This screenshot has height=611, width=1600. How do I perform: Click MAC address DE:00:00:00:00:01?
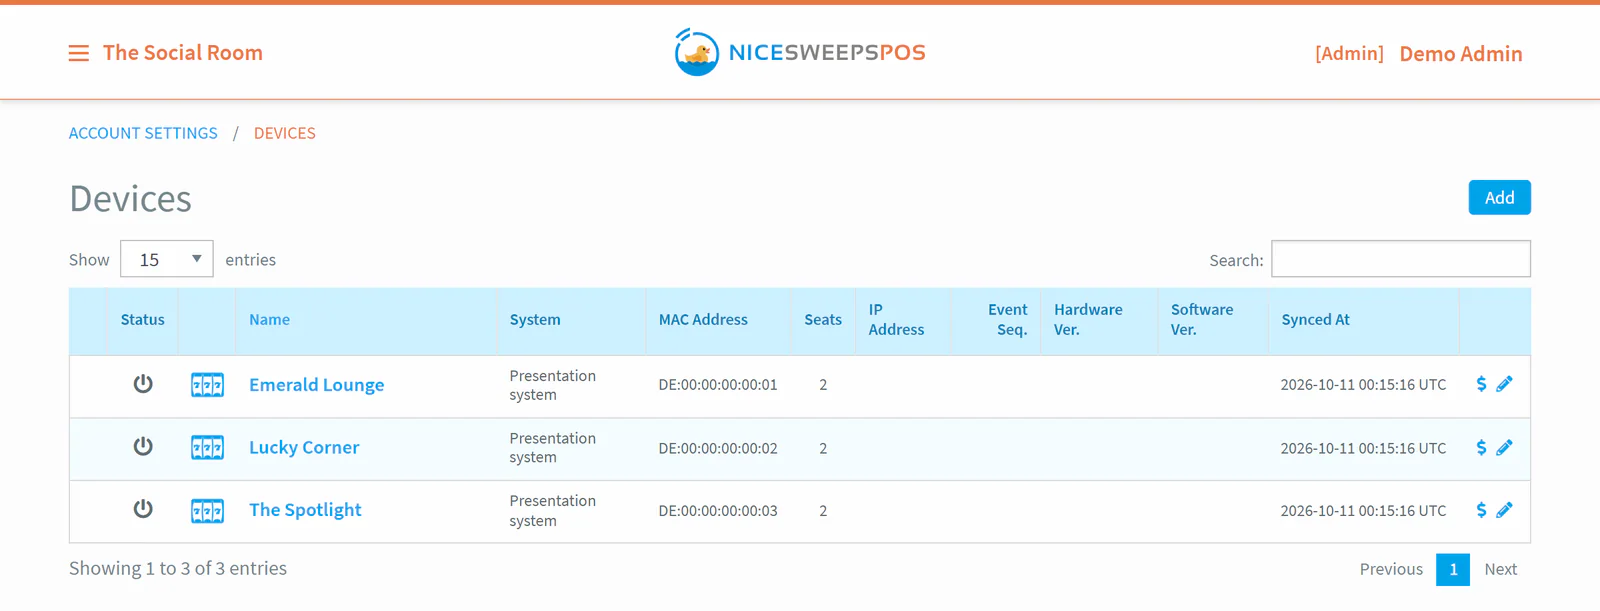tap(718, 385)
